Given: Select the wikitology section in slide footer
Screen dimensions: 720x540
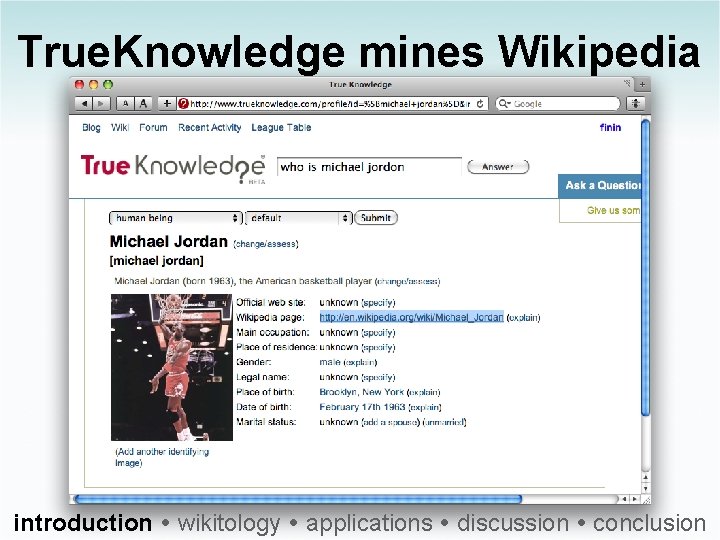Looking at the screenshot, I should 229,523.
